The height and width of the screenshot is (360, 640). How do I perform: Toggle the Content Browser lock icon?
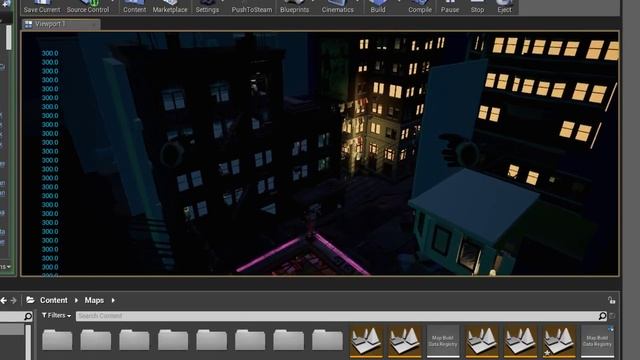611,300
